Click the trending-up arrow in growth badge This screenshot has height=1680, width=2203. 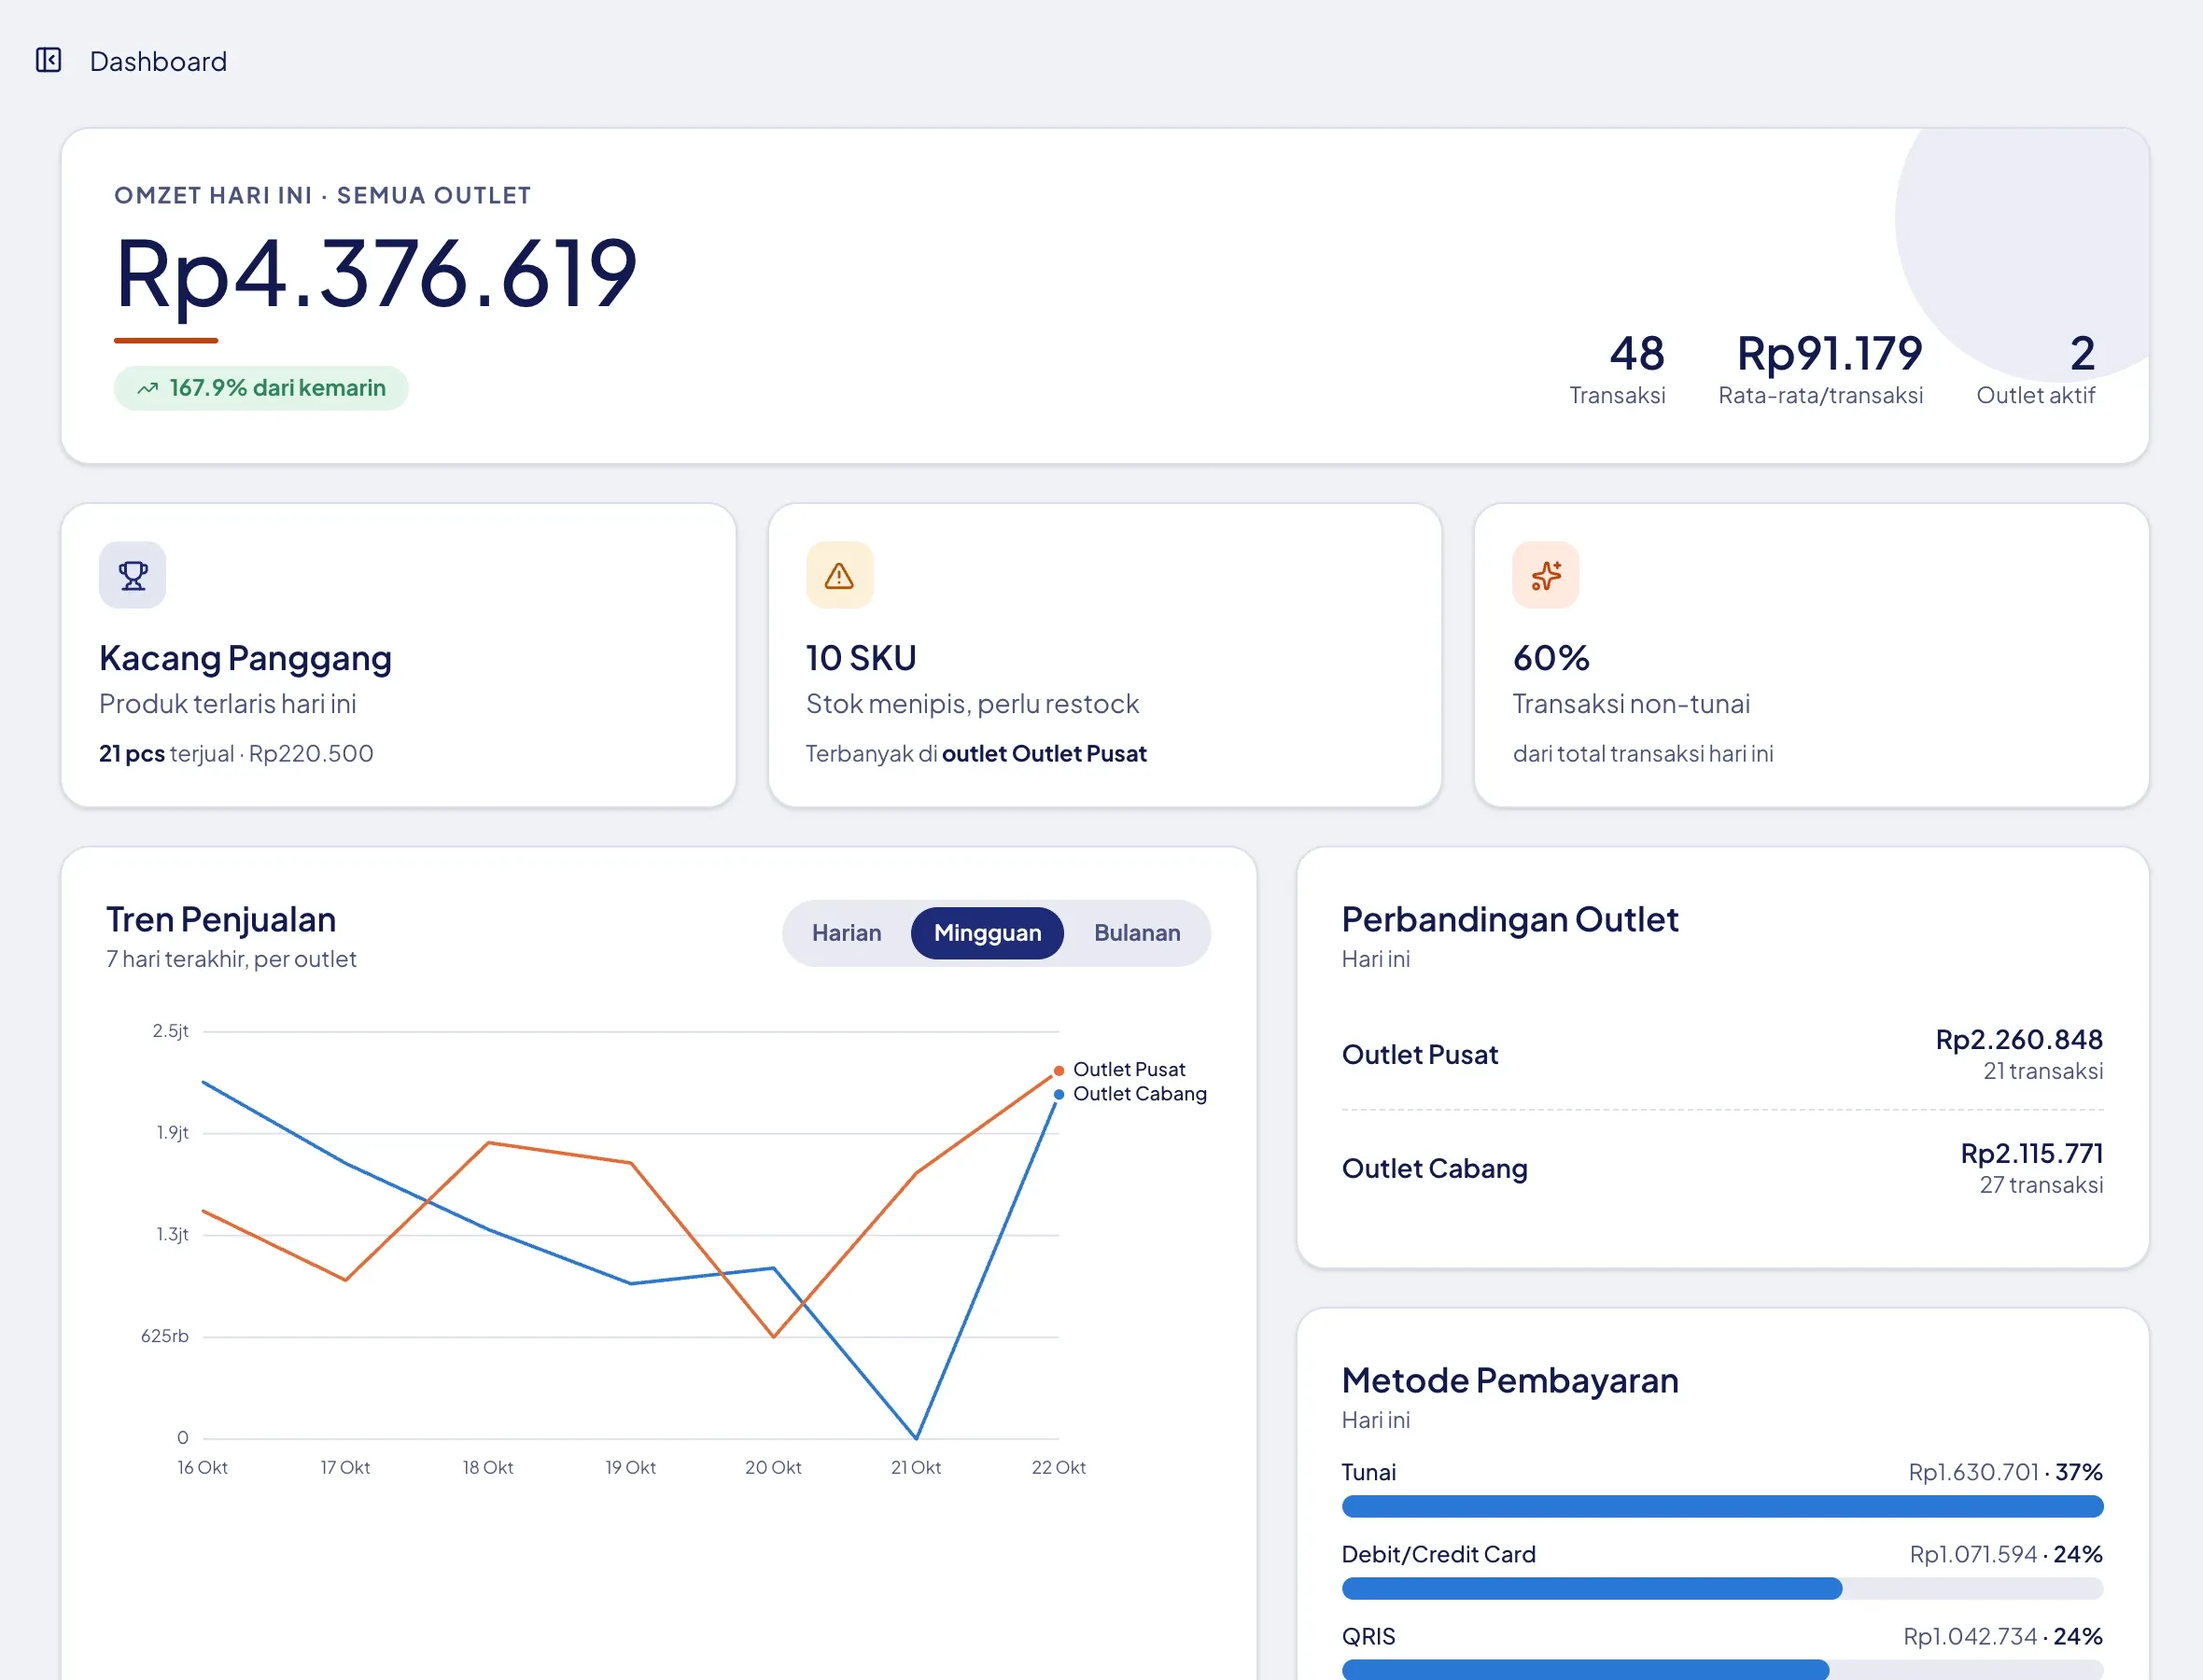click(148, 388)
